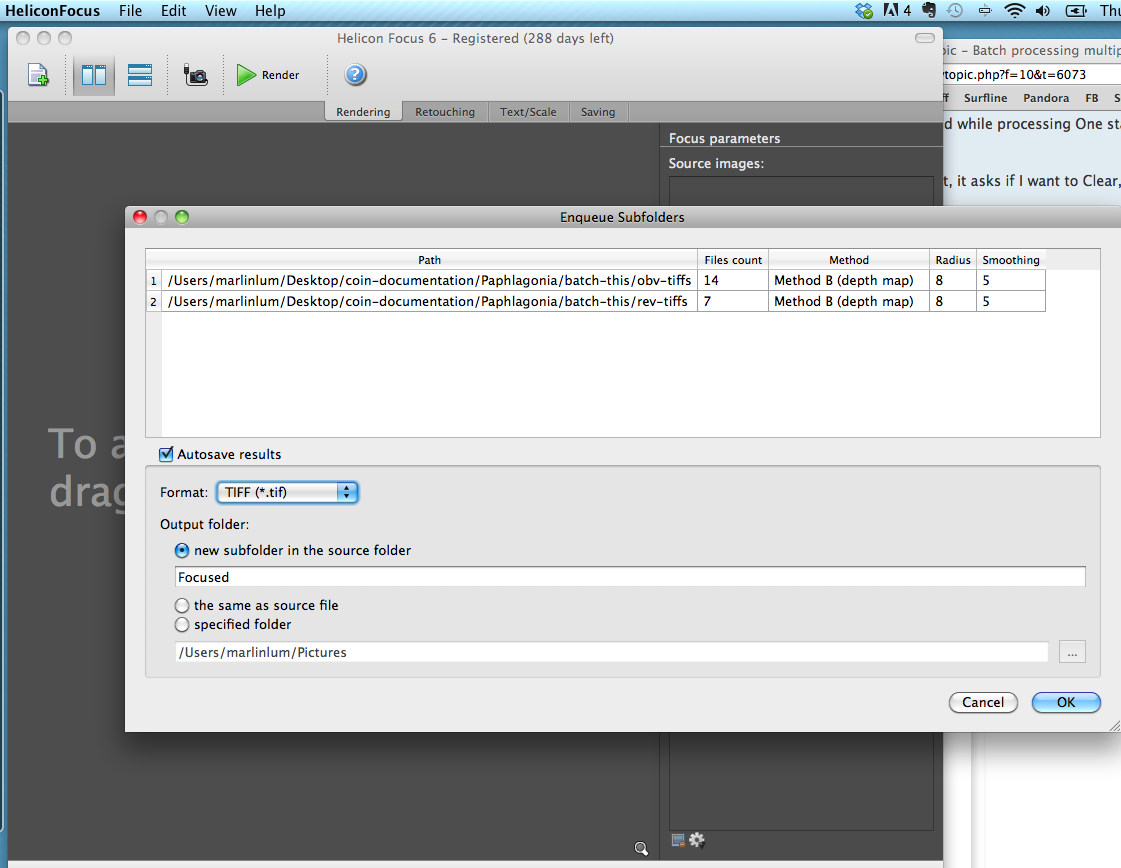The image size is (1121, 868).
Task: Select 'the same as source file' option
Action: 182,606
